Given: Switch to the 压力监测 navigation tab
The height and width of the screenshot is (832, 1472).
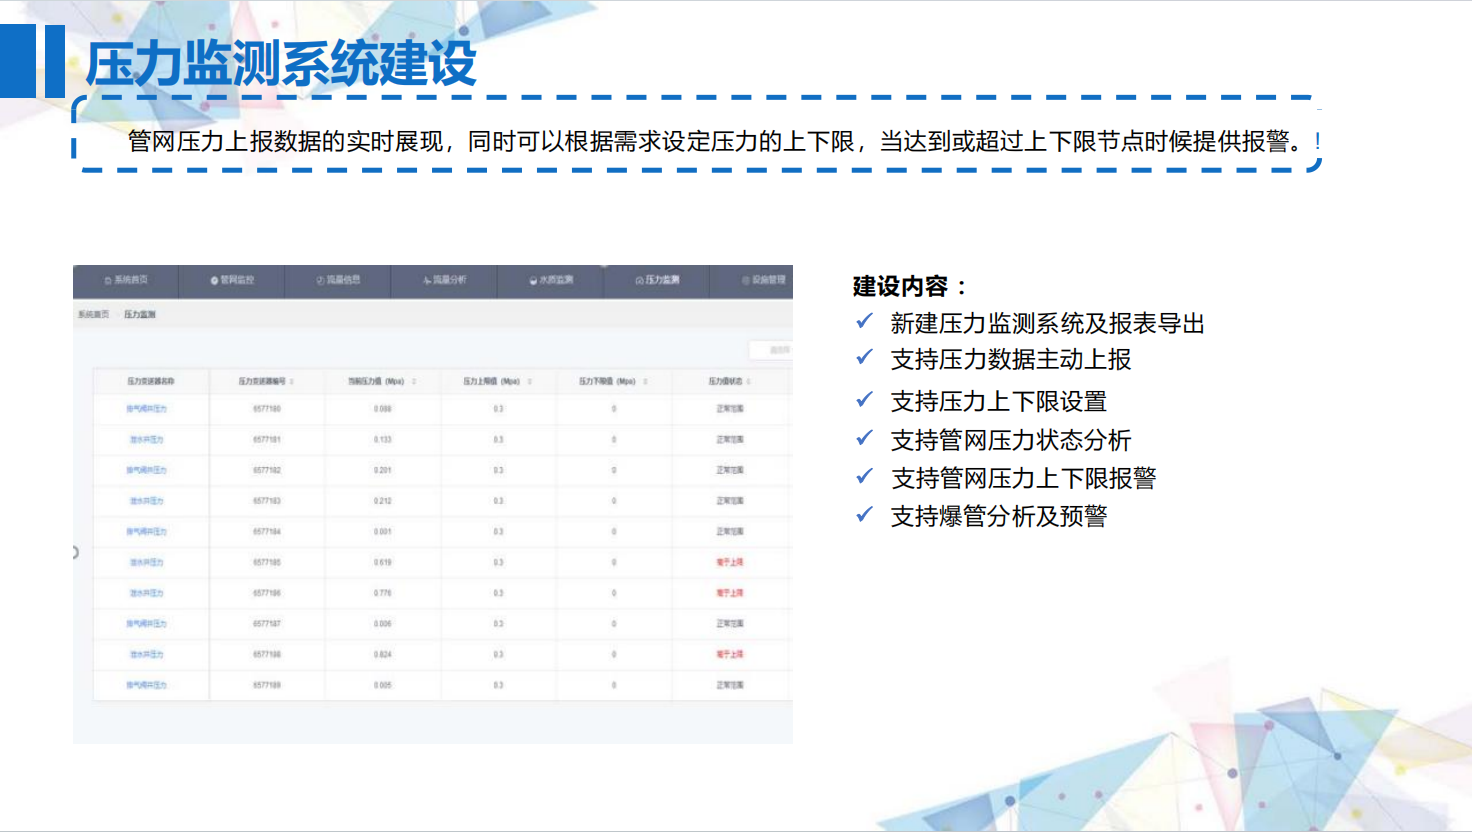Looking at the screenshot, I should point(657,281).
